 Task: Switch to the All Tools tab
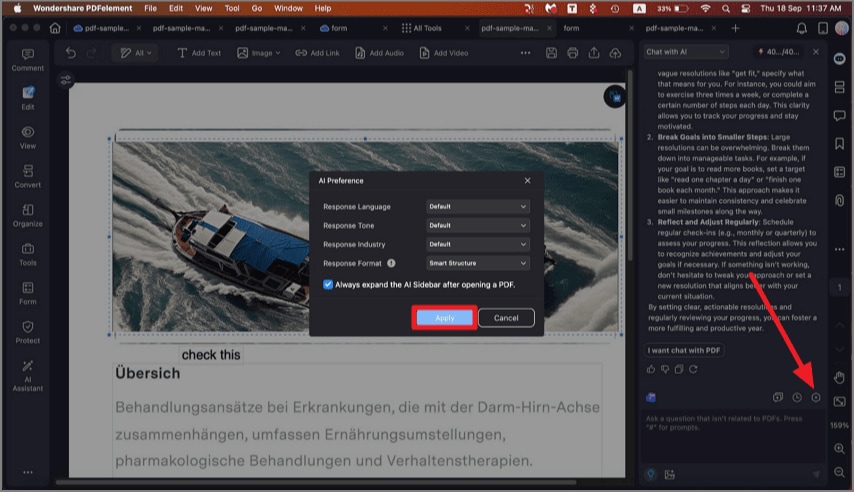tap(428, 28)
